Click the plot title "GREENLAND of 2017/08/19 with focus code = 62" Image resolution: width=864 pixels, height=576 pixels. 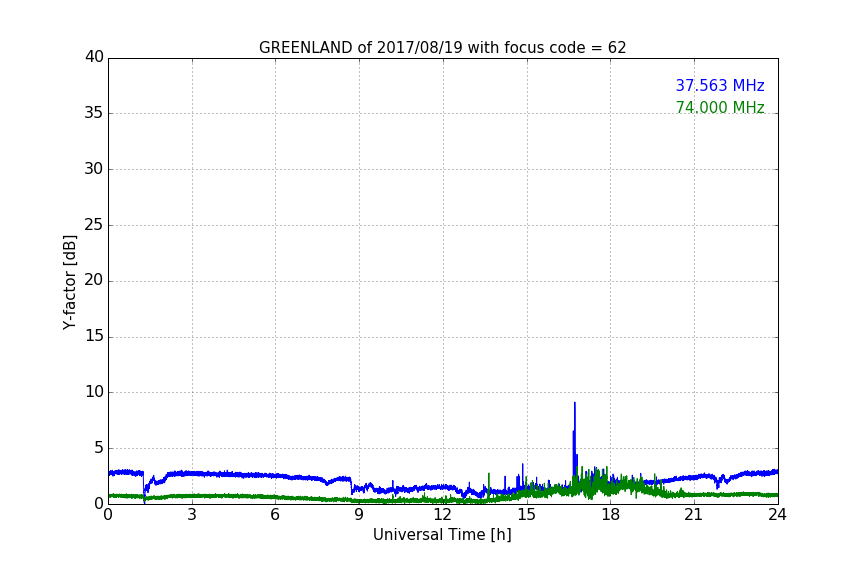[442, 48]
